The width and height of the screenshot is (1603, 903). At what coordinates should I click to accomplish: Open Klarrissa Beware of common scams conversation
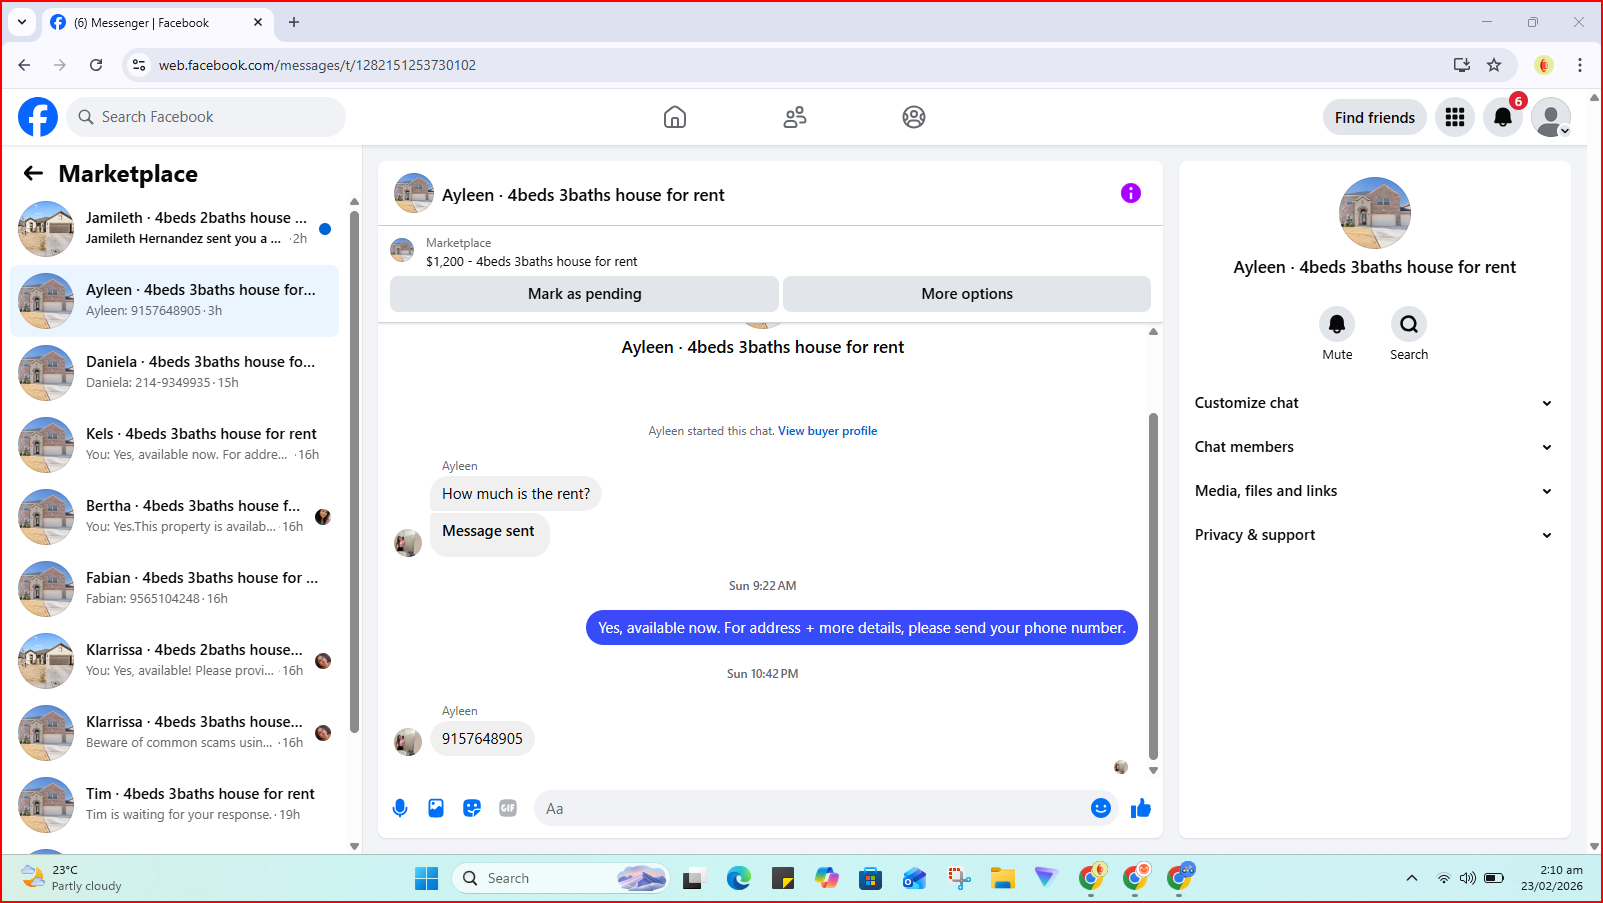175,733
